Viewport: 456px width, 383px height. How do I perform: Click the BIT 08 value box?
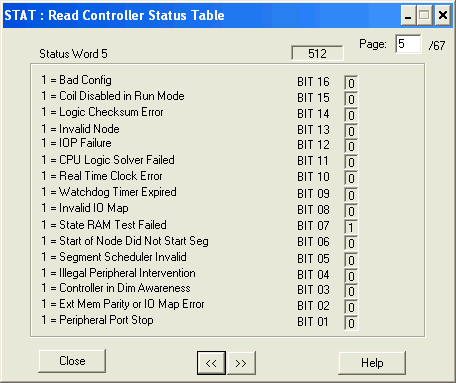click(351, 211)
